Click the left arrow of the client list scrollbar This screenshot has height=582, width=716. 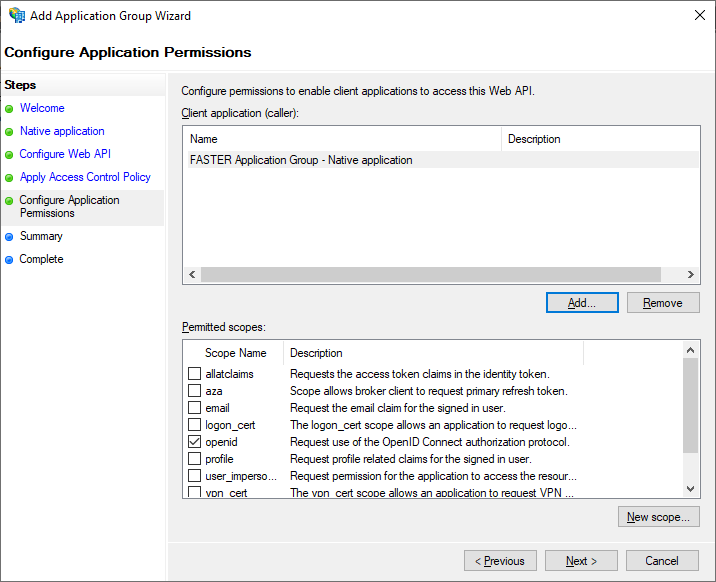192,274
